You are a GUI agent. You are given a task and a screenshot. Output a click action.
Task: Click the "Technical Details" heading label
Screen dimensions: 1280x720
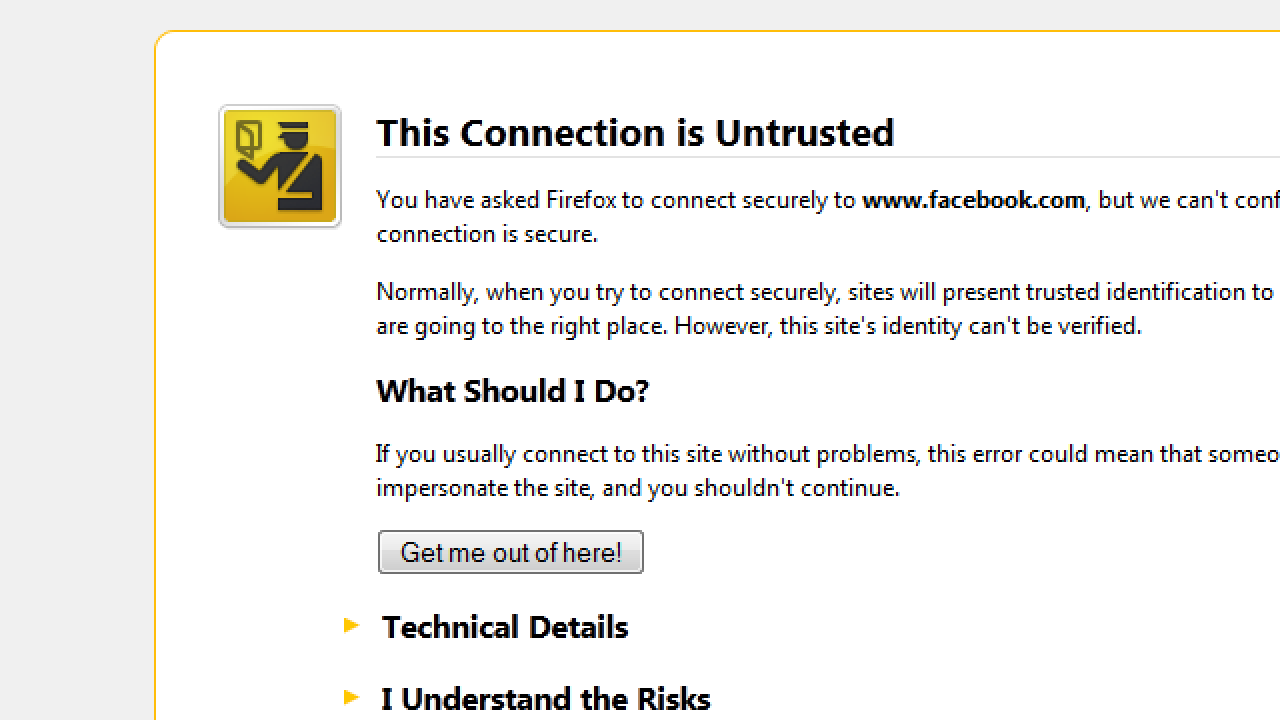coord(505,627)
